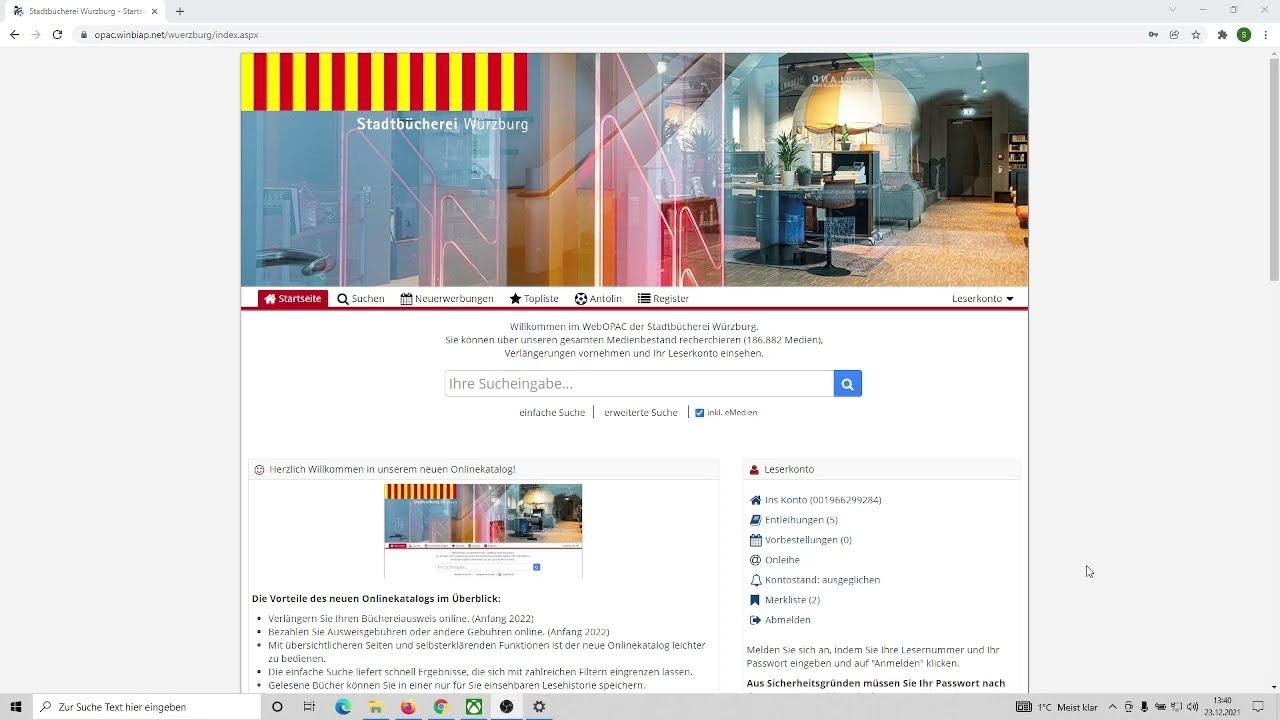Open the Topliste page
This screenshot has width=1280, height=720.
534,299
